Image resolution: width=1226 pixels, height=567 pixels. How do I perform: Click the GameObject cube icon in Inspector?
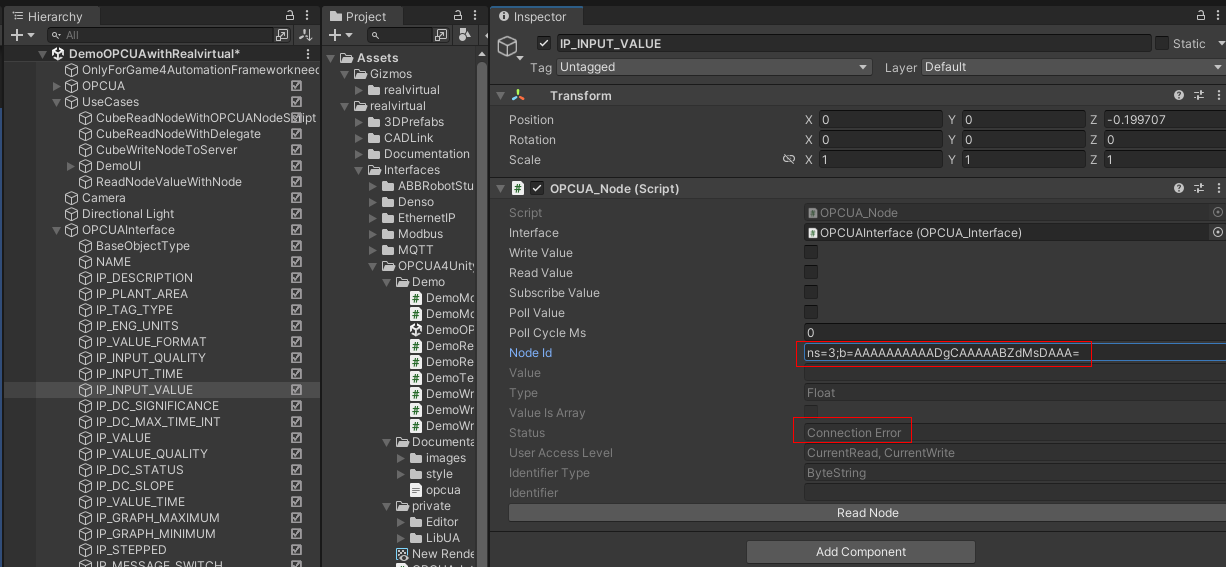point(509,47)
